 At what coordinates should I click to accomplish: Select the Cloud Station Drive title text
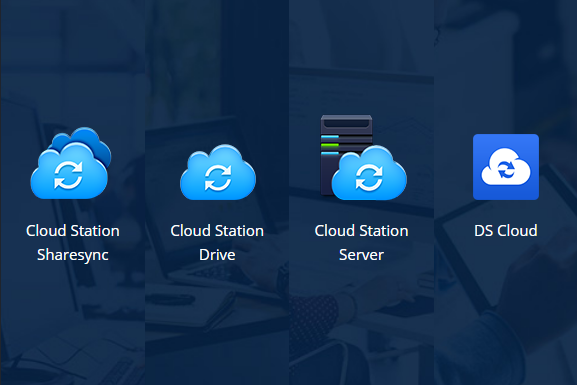click(217, 243)
